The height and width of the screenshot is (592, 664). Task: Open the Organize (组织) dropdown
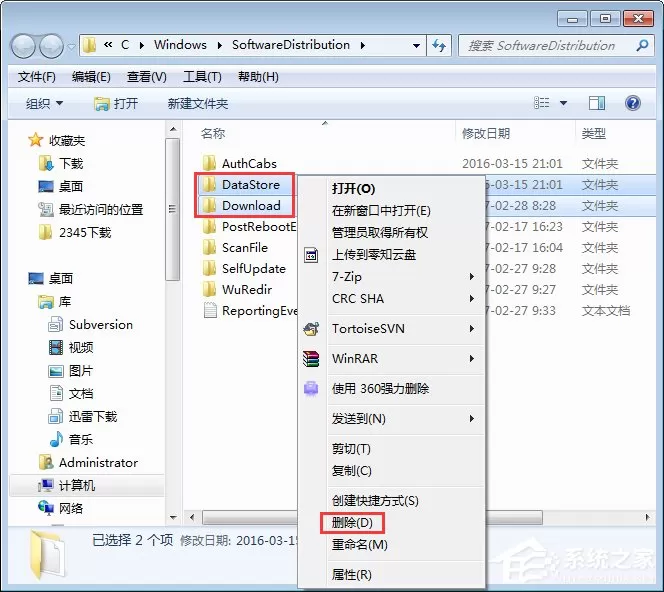44,103
